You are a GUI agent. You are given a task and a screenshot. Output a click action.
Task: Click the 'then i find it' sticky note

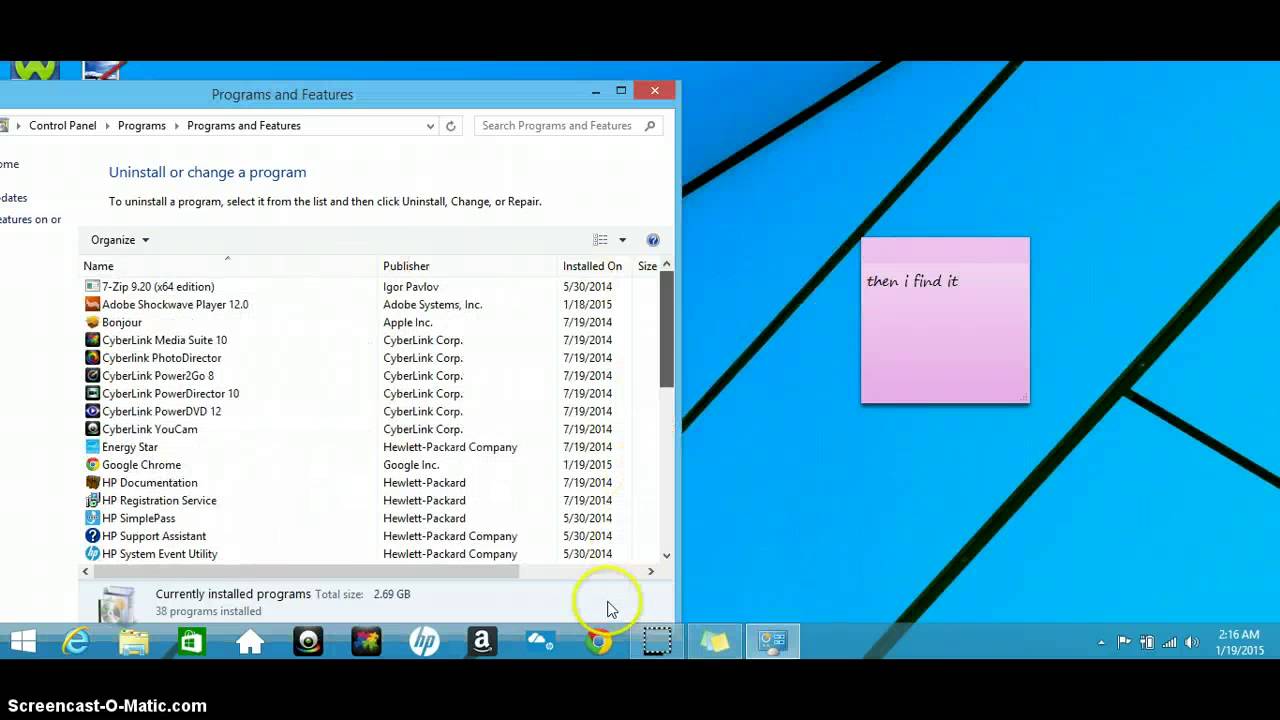pyautogui.click(x=945, y=321)
